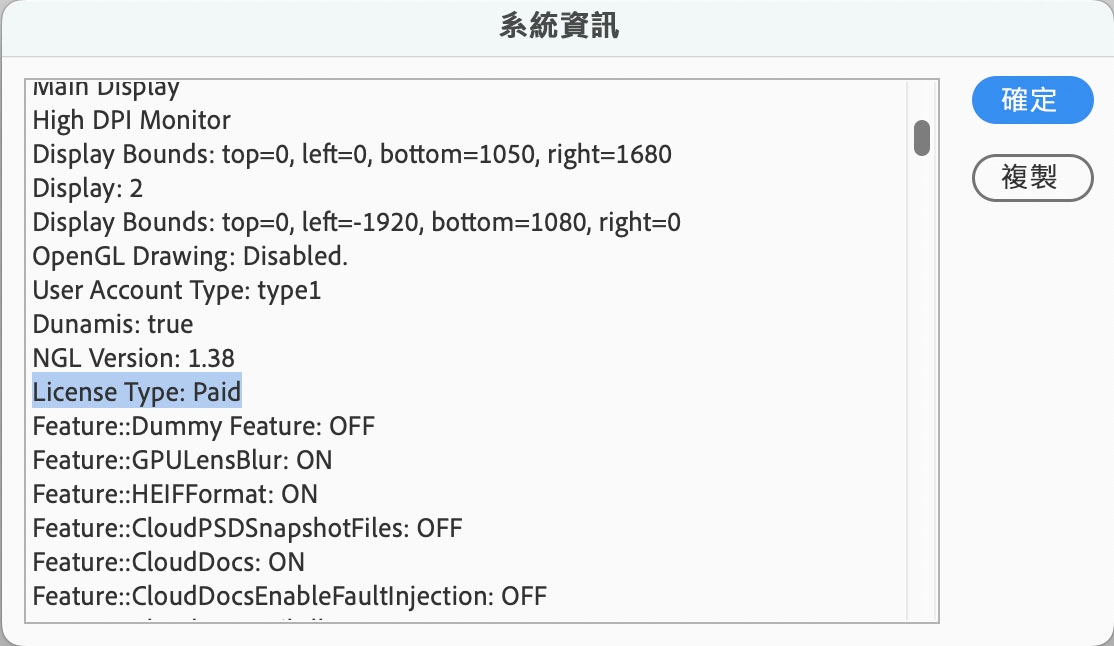
Task: Click the Feature::HEIFFormat: ON line
Action: coord(175,494)
